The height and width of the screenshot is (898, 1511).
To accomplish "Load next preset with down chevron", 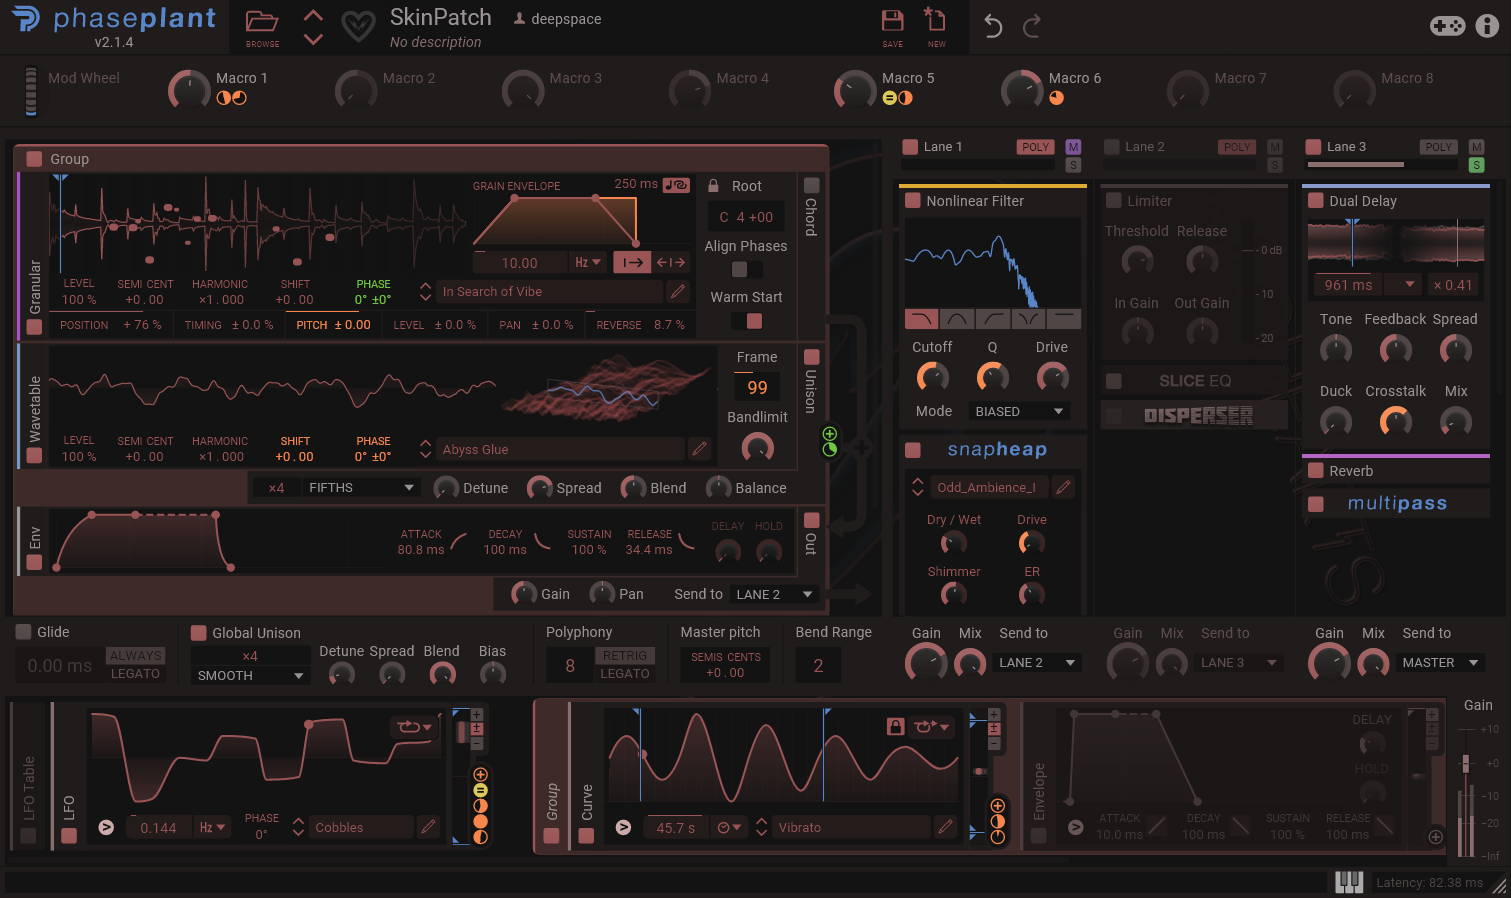I will pyautogui.click(x=313, y=40).
